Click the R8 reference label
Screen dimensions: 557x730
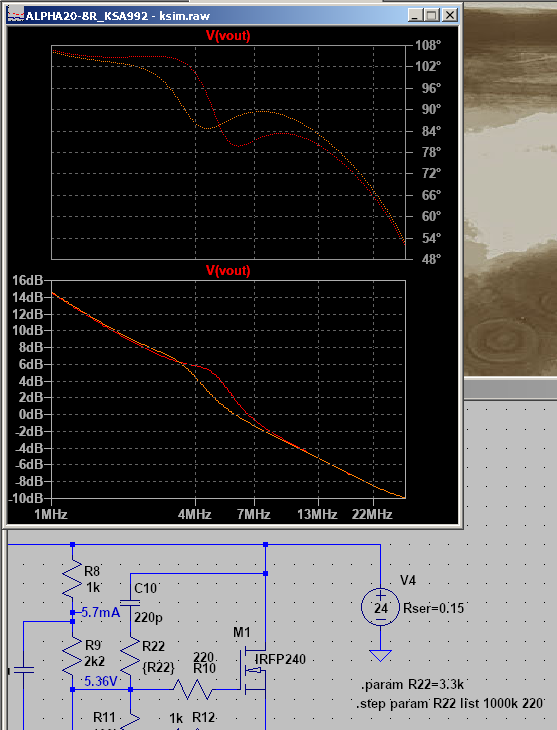tap(92, 571)
